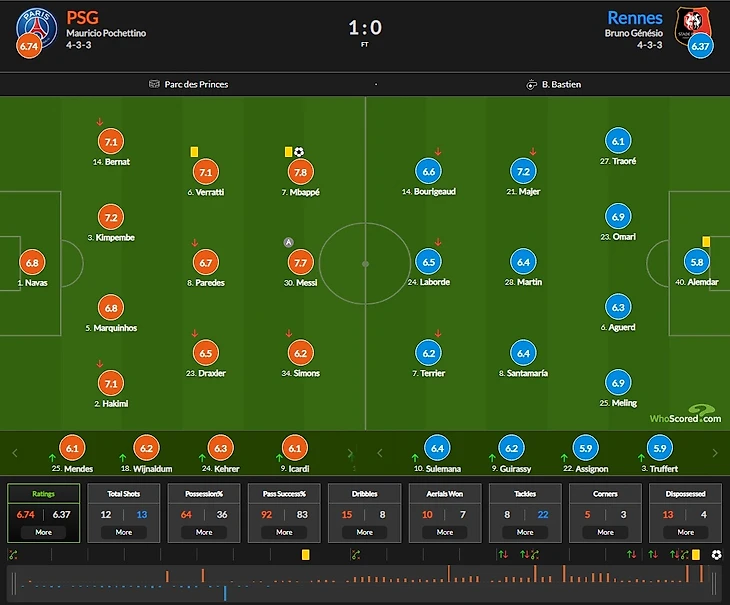Show next Rennes substitutes with right chevron
The image size is (730, 605).
[715, 453]
